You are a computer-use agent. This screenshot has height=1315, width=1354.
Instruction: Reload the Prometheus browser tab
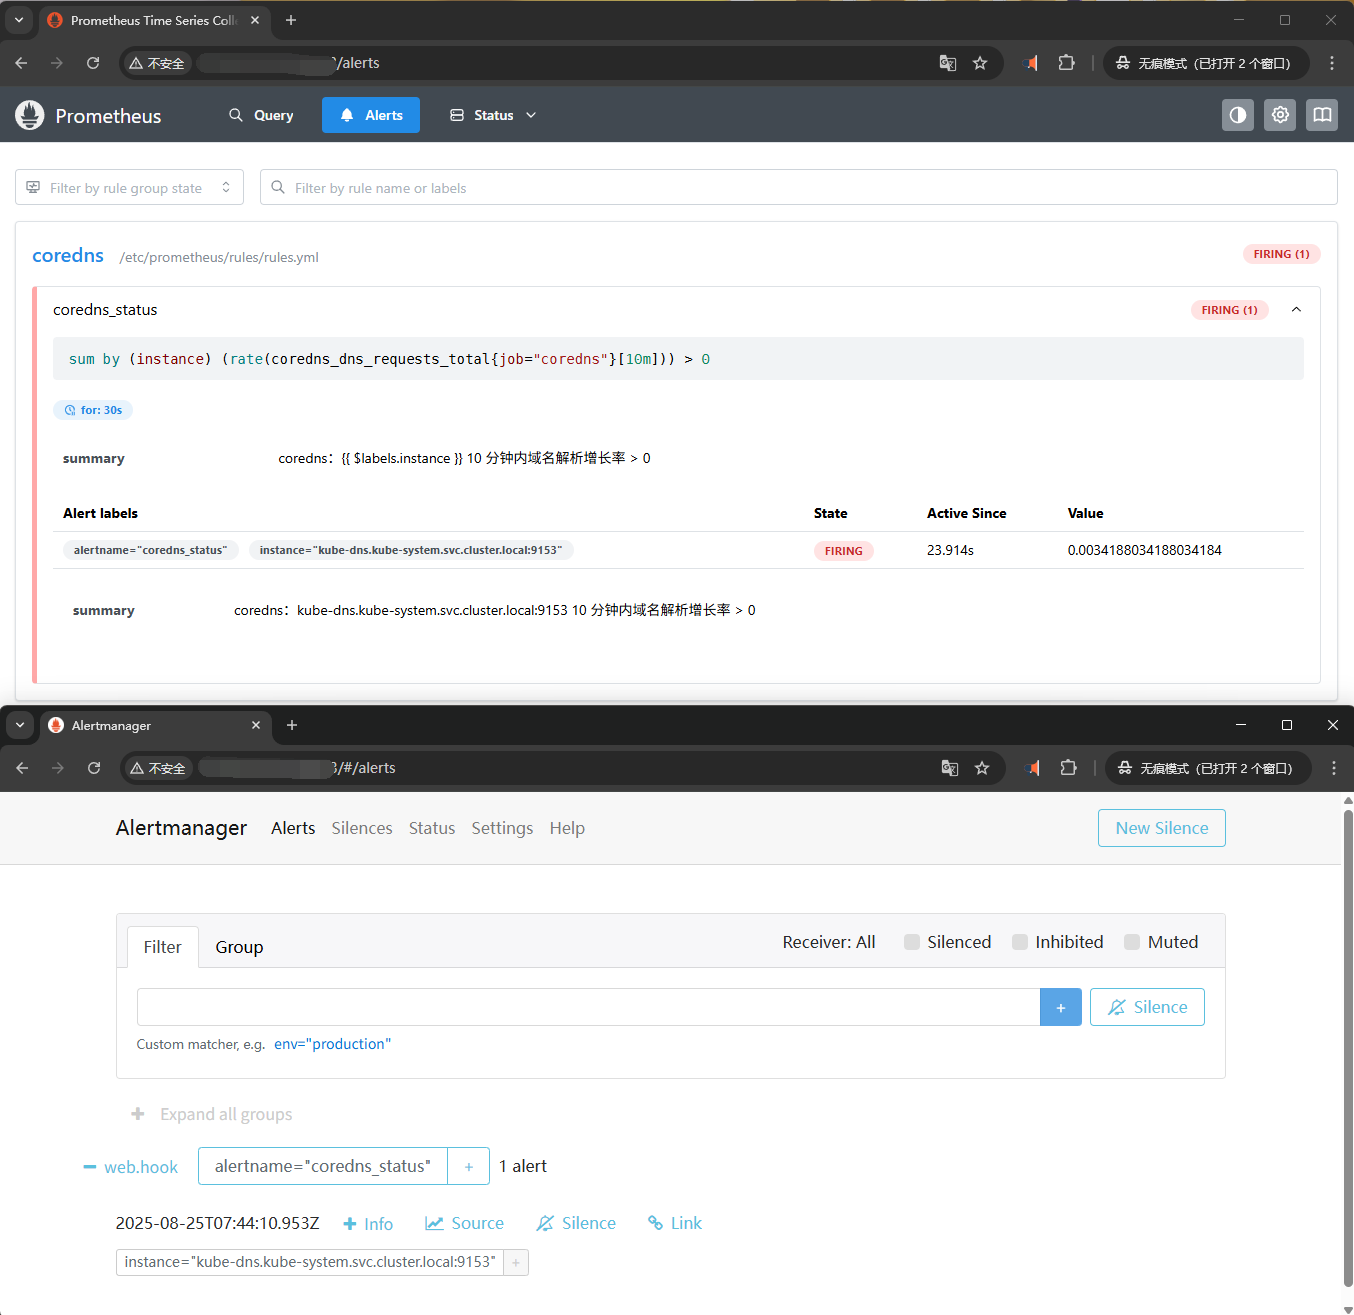point(93,63)
